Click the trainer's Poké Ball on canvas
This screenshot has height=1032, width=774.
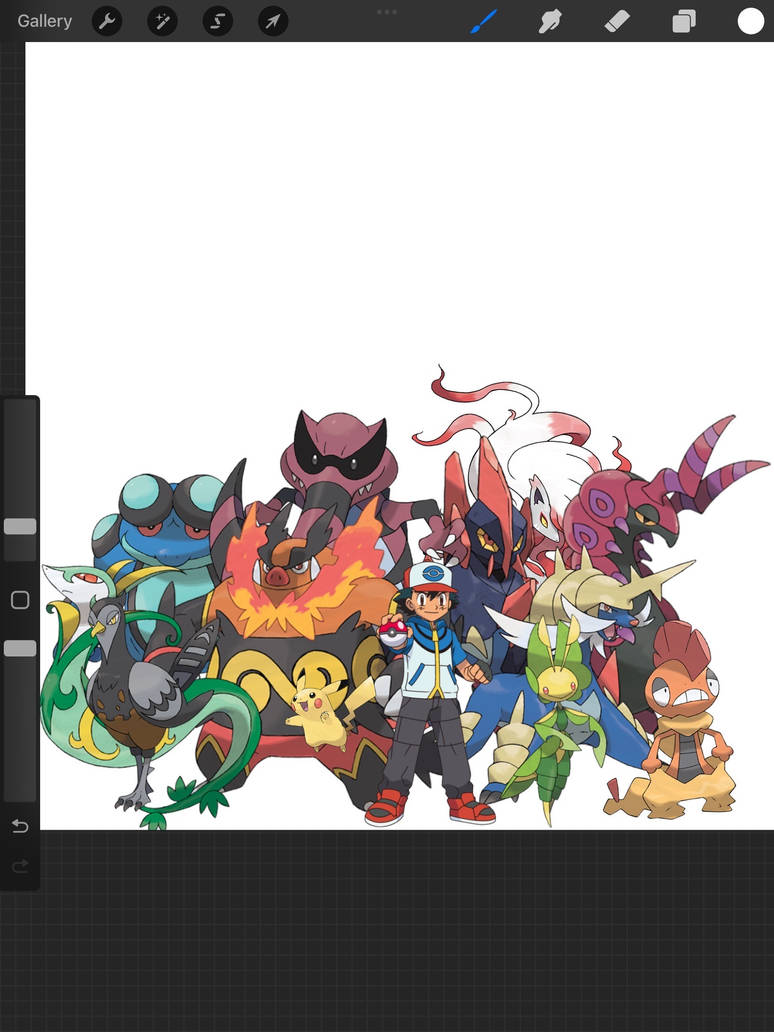point(392,631)
